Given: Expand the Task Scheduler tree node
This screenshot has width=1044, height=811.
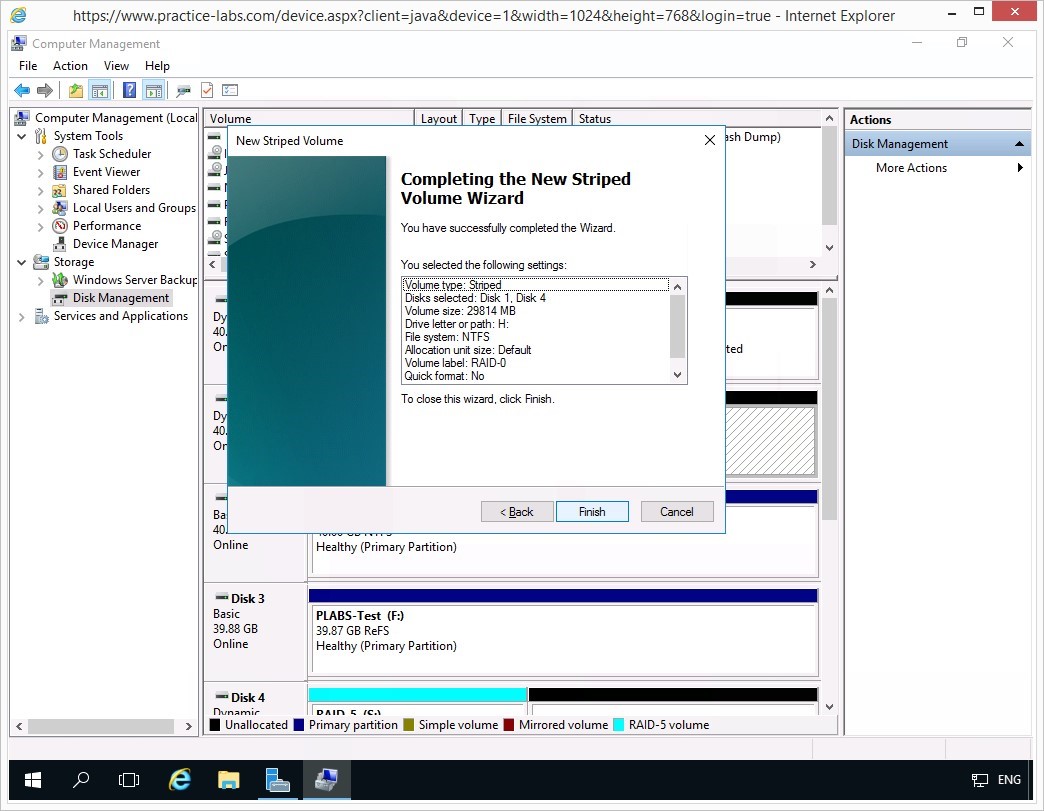Looking at the screenshot, I should tap(40, 155).
